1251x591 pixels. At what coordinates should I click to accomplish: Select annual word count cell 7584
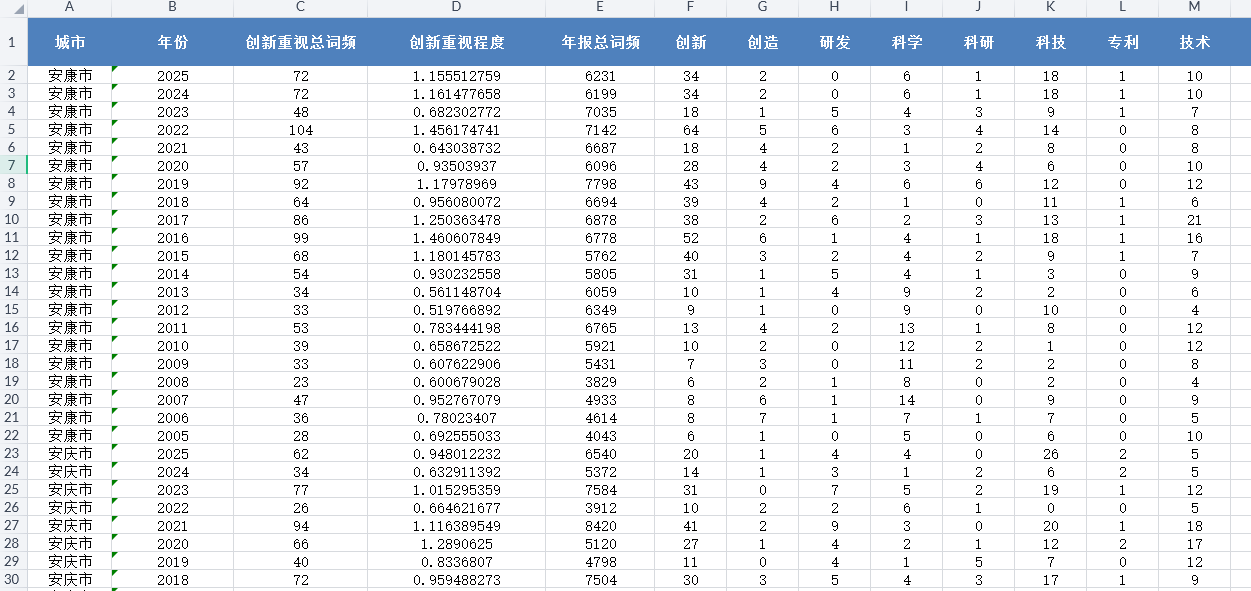click(x=600, y=489)
